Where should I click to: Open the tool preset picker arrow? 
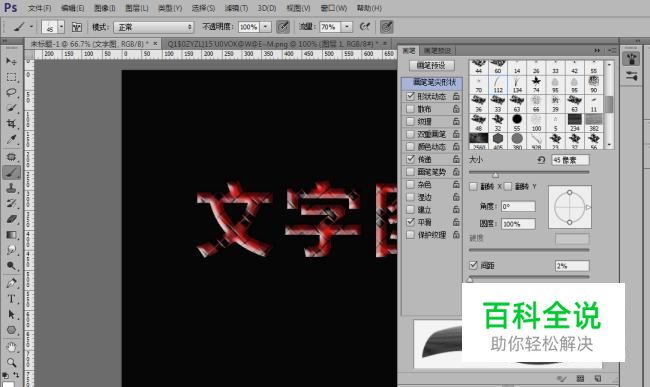[31, 27]
